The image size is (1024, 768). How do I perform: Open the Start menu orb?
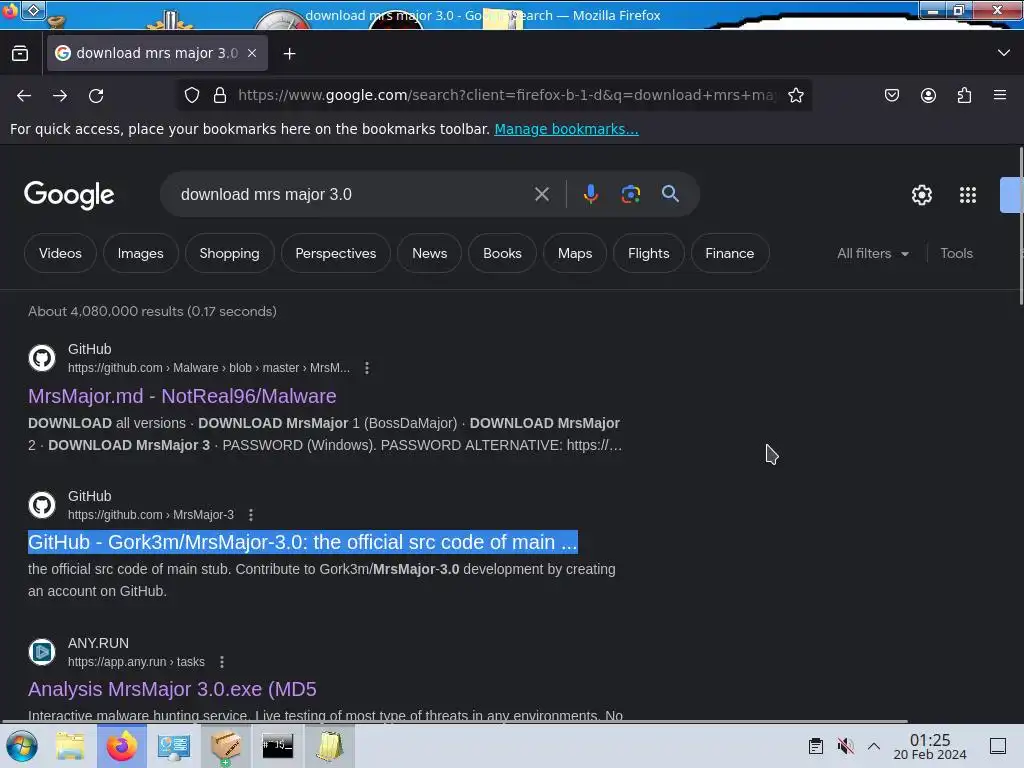[x=22, y=746]
